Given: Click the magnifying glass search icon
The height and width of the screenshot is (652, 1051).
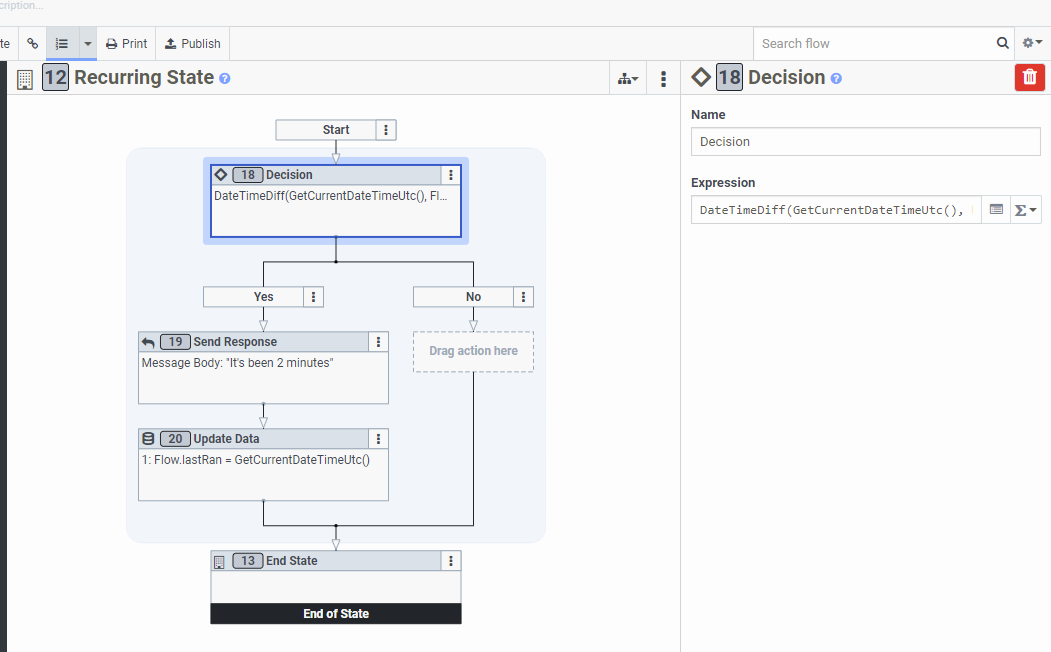Looking at the screenshot, I should (1002, 44).
